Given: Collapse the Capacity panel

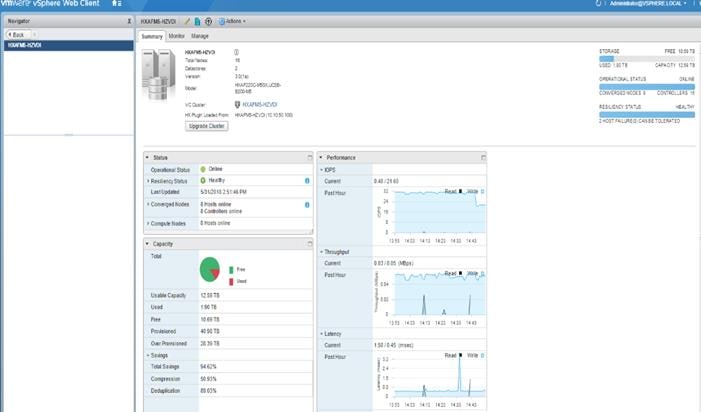Looking at the screenshot, I should point(148,244).
